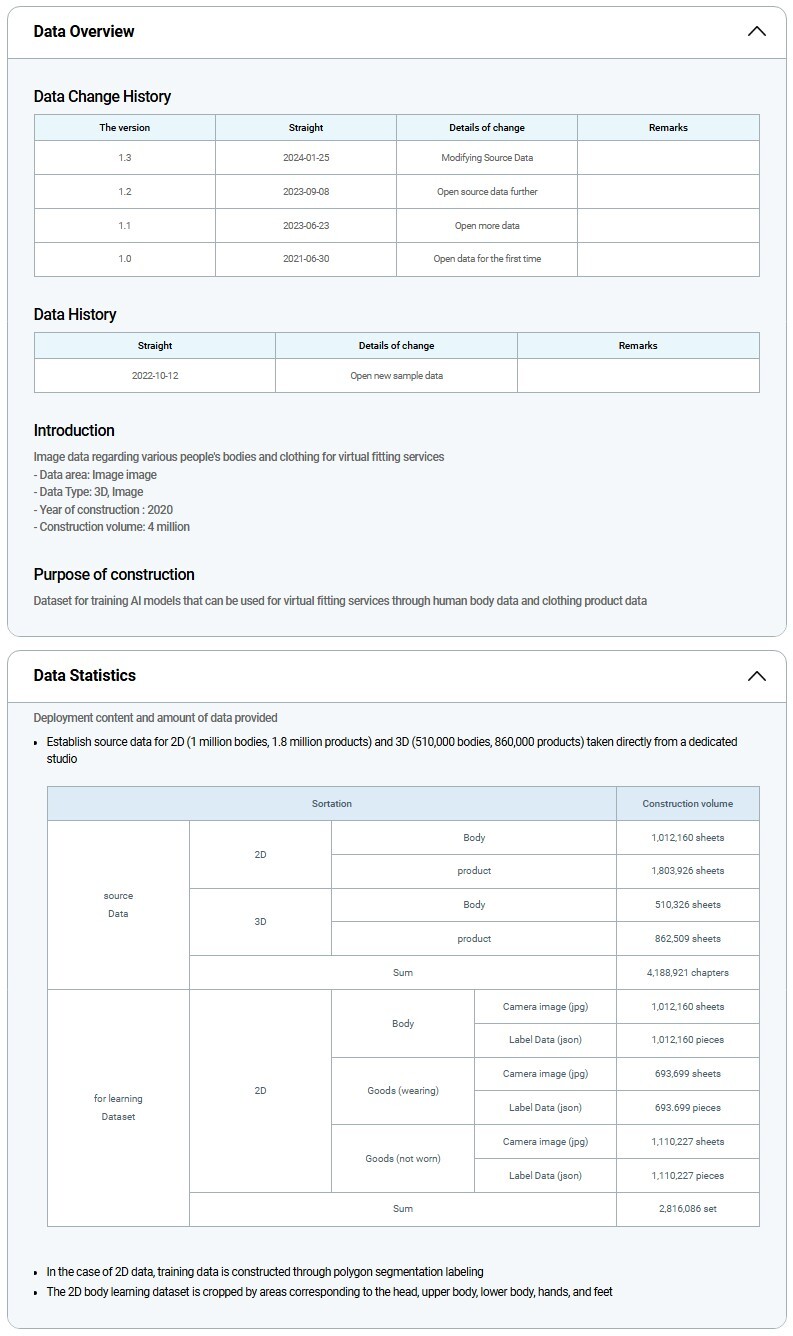Collapse the Data Overview section chevron

(x=756, y=31)
